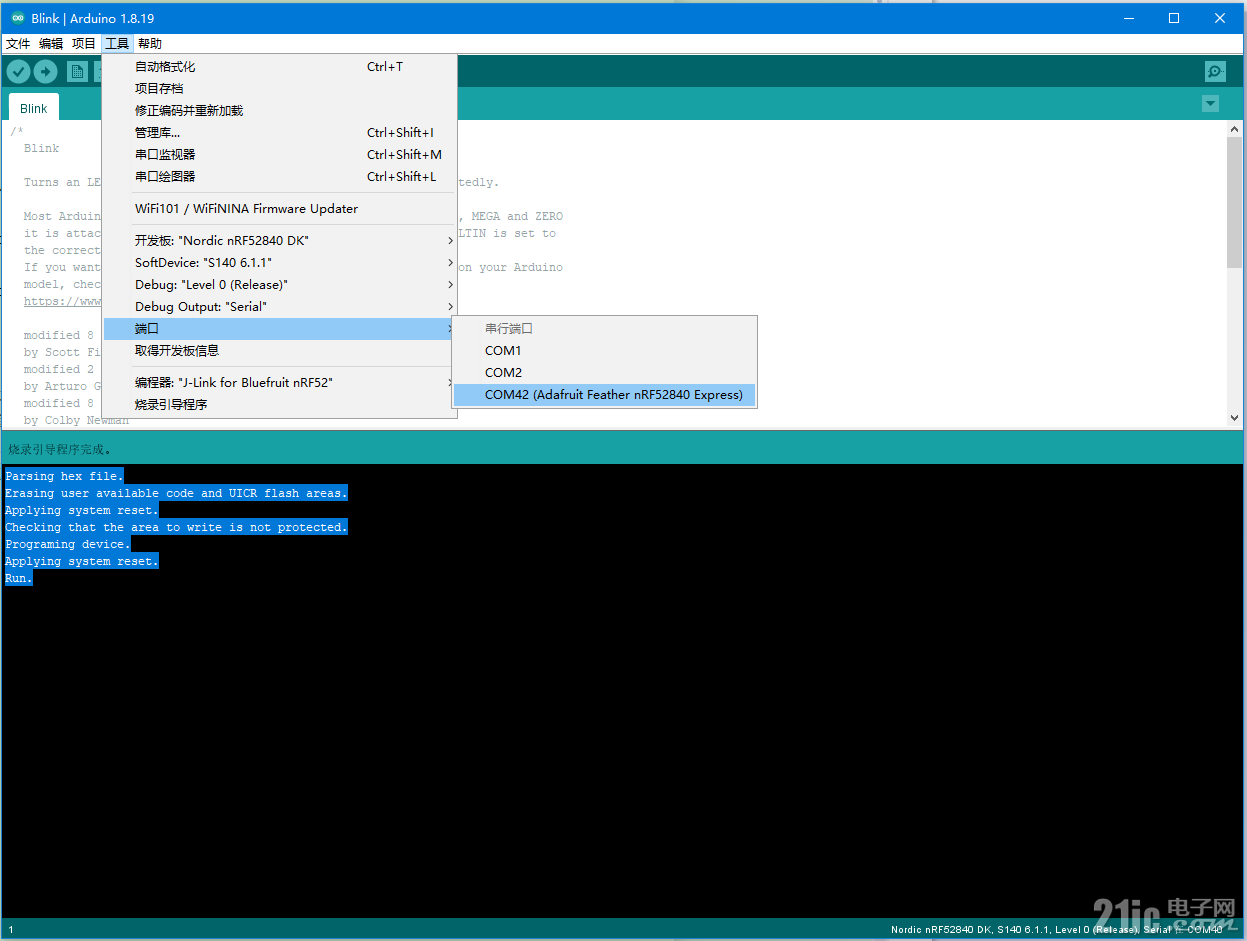
Task: Click the Arduino logo in title bar
Action: click(x=18, y=18)
